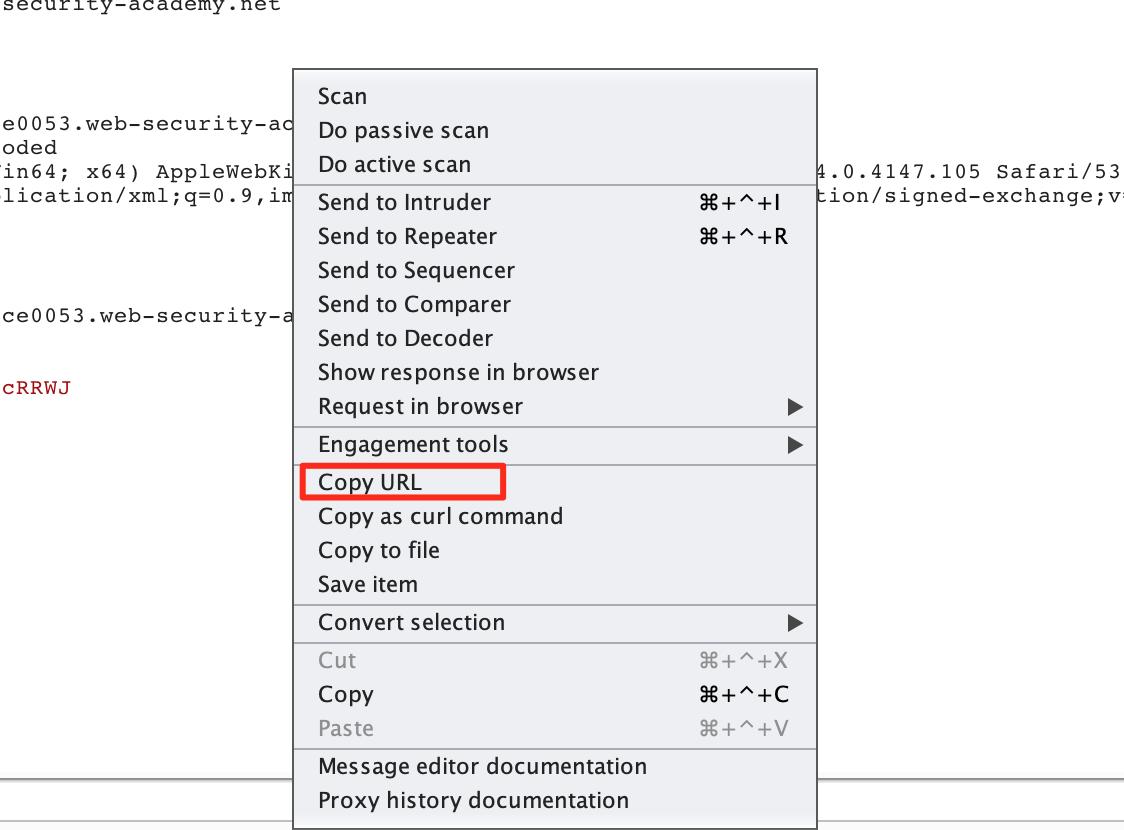Send request to Decoder
Image resolution: width=1124 pixels, height=830 pixels.
coord(405,339)
